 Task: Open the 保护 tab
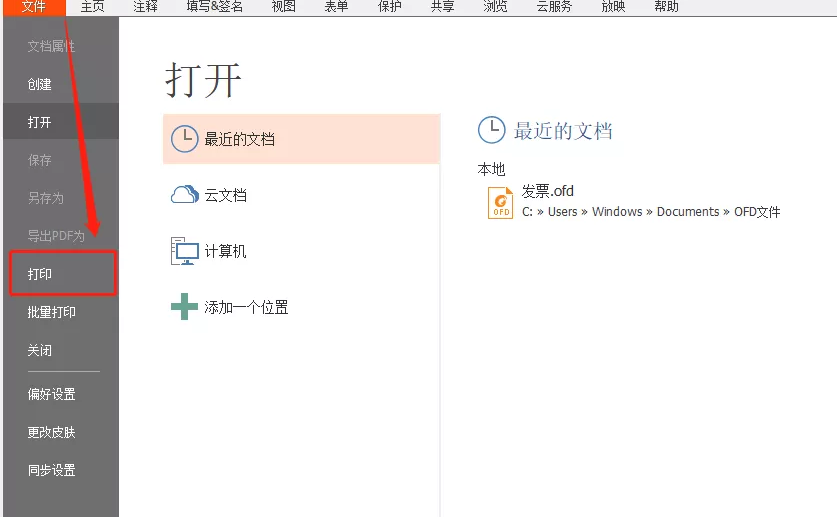click(390, 7)
